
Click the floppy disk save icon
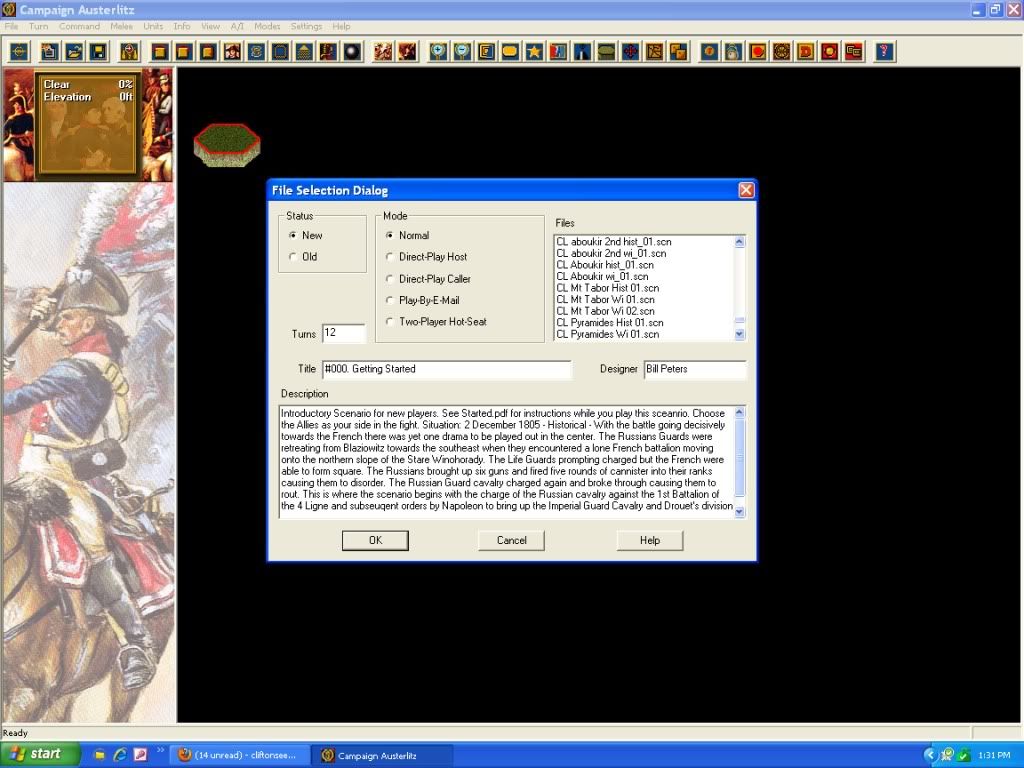coord(99,52)
